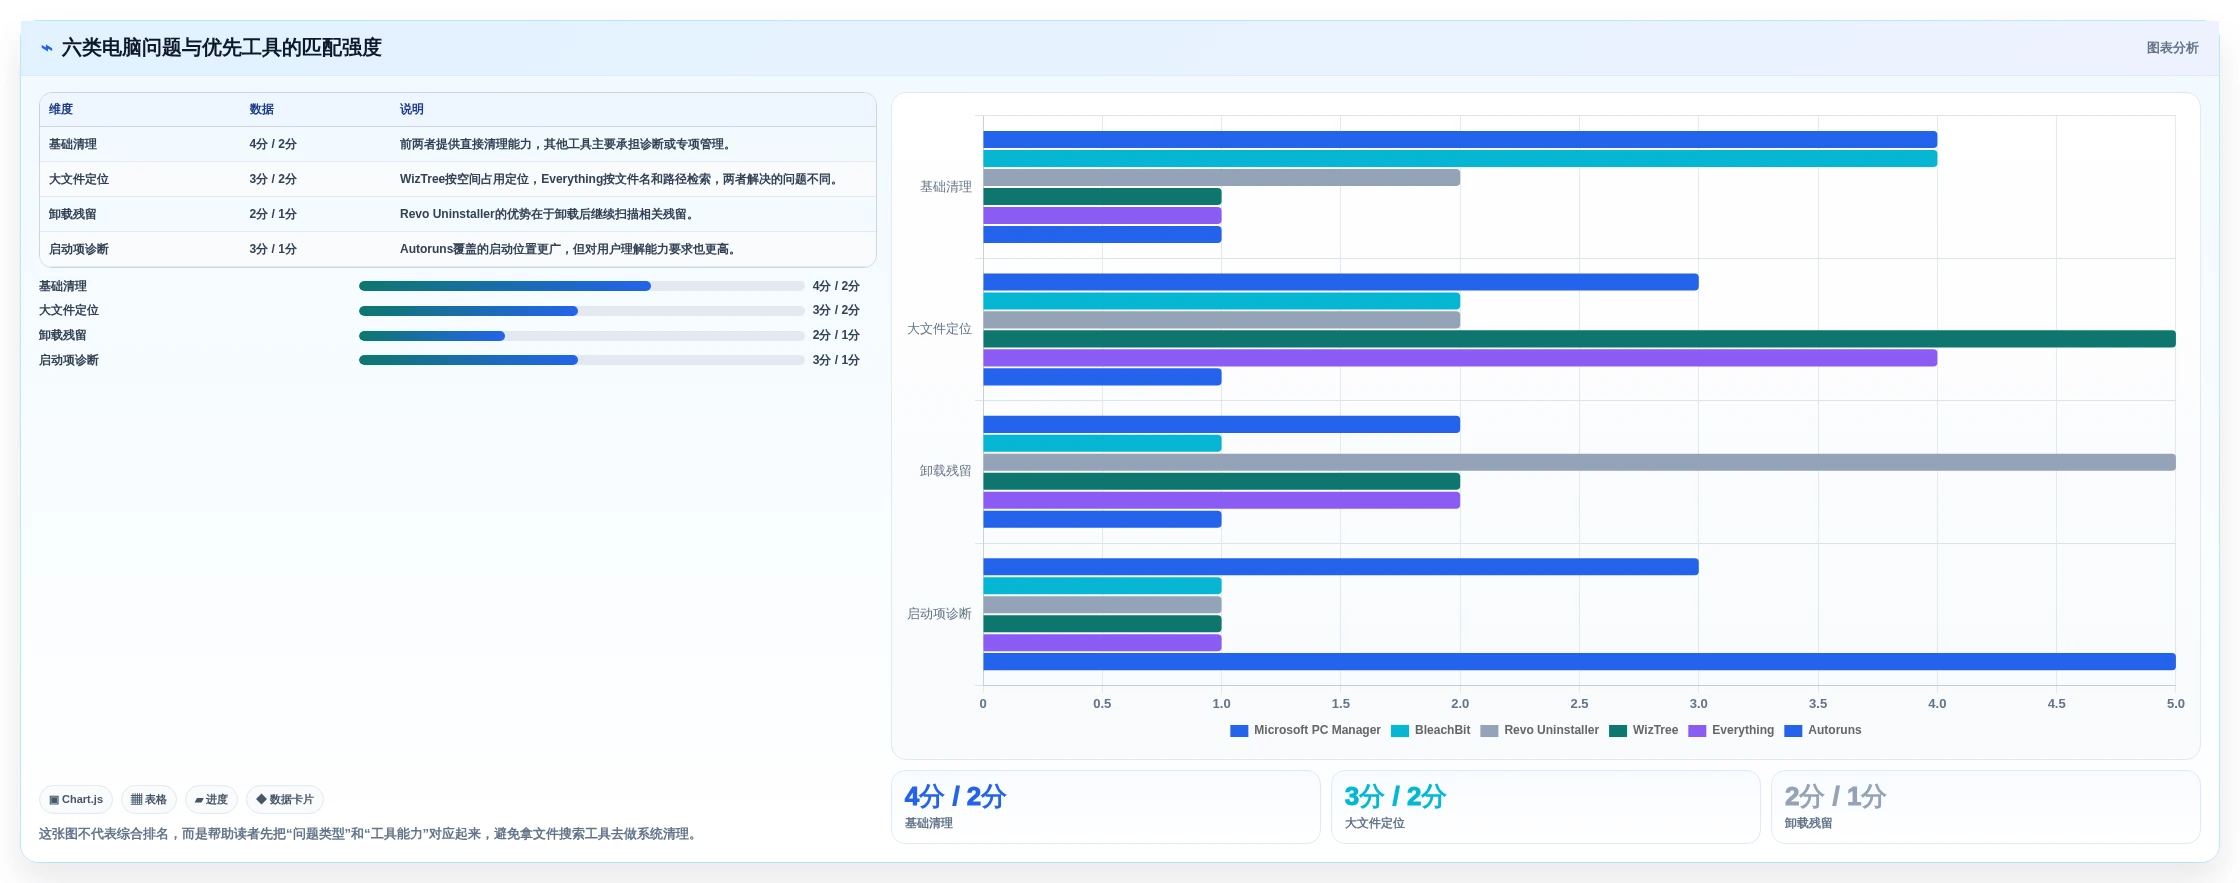This screenshot has width=2240, height=883.
Task: Click the gray Revo Uninstaller bar in 基础清理 group
Action: (x=1221, y=178)
